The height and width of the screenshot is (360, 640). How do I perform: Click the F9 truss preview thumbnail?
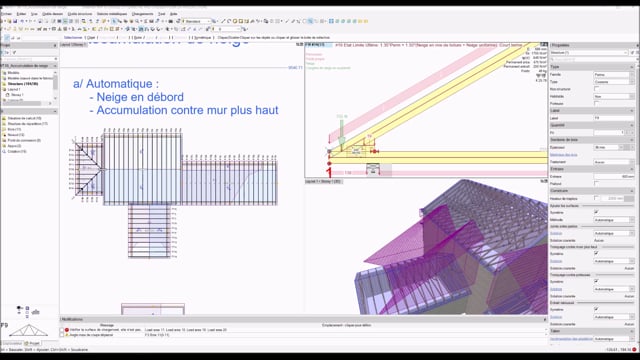point(28,330)
